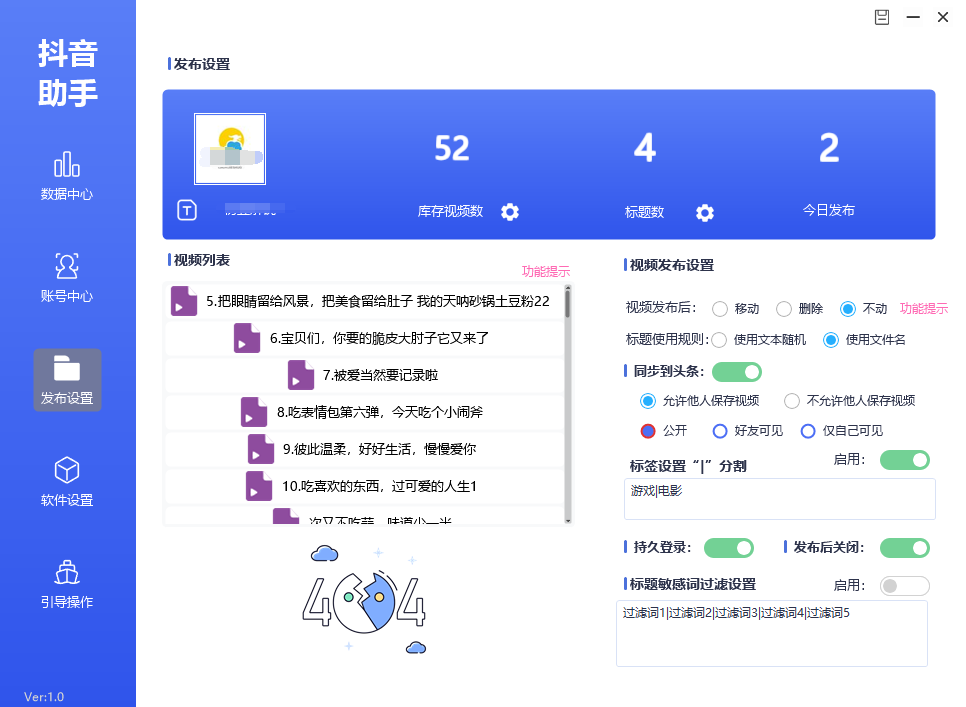The width and height of the screenshot is (966, 707).
Task: Open the 账号中心 user icon
Action: click(x=67, y=266)
